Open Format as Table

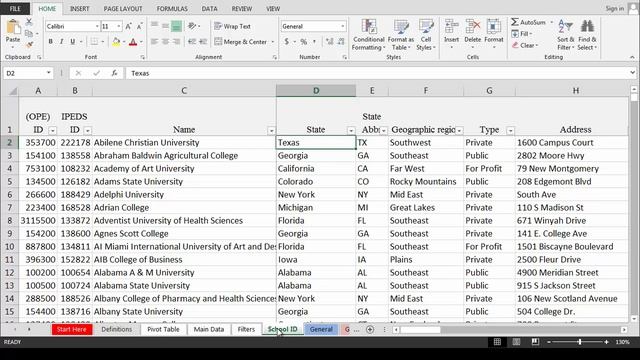[x=400, y=35]
